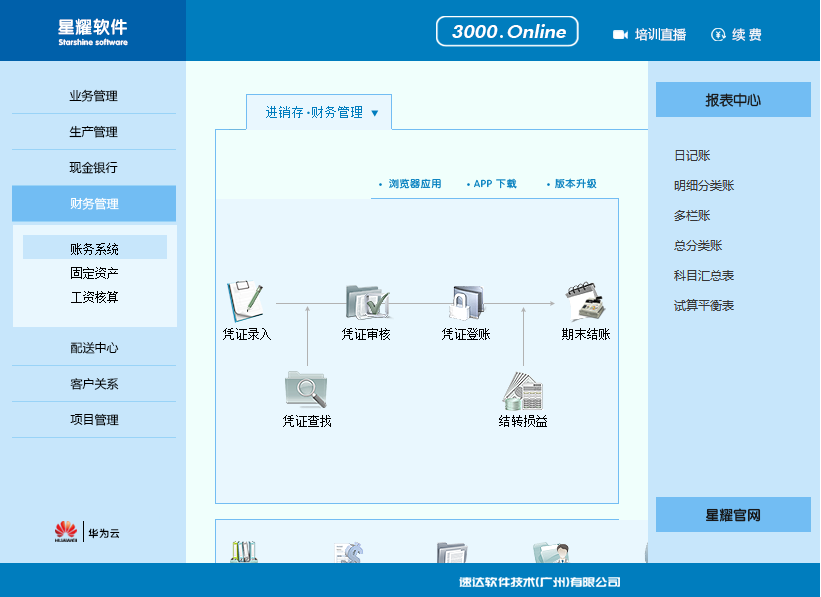The image size is (821, 597).
Task: Open the 多栏账 report
Action: (x=692, y=215)
